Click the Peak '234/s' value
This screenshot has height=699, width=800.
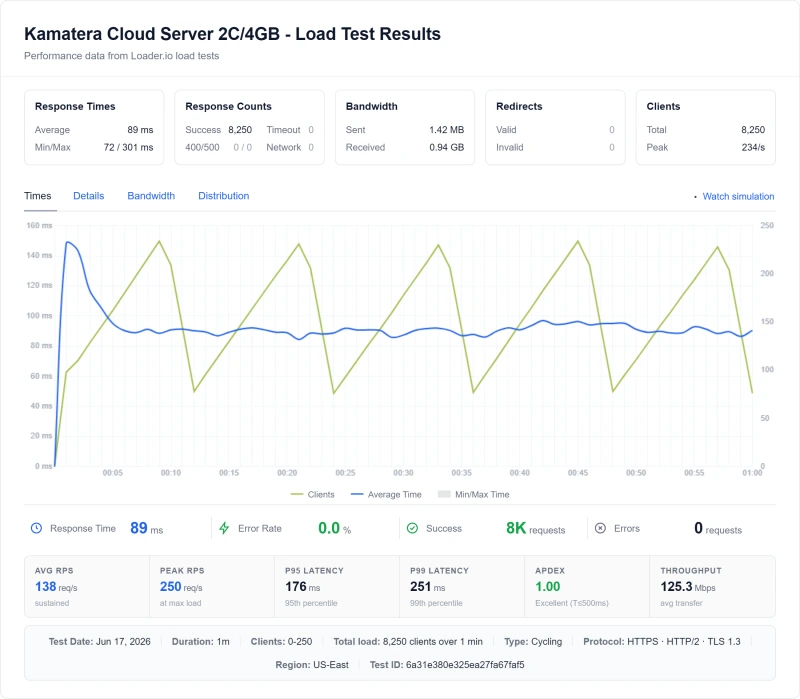pos(753,147)
